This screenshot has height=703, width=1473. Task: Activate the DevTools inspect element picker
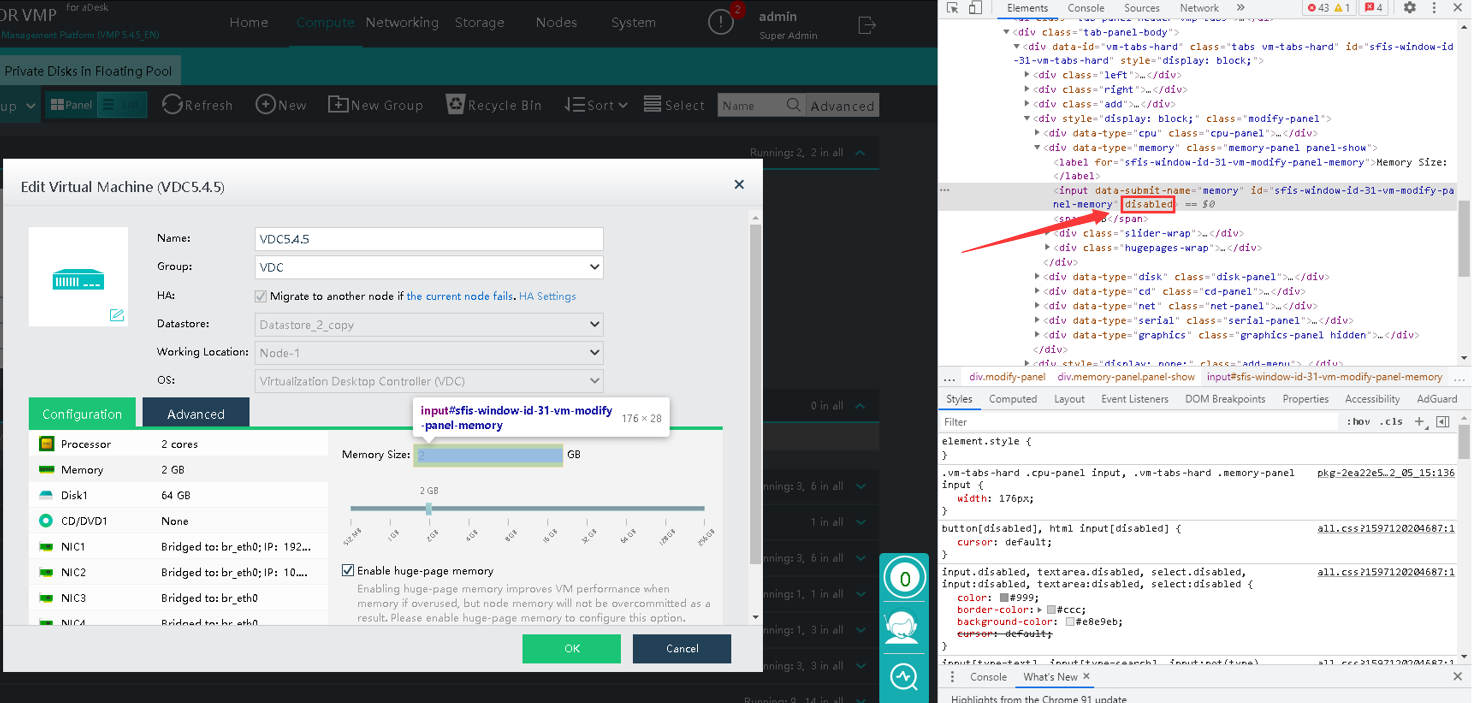tap(952, 8)
